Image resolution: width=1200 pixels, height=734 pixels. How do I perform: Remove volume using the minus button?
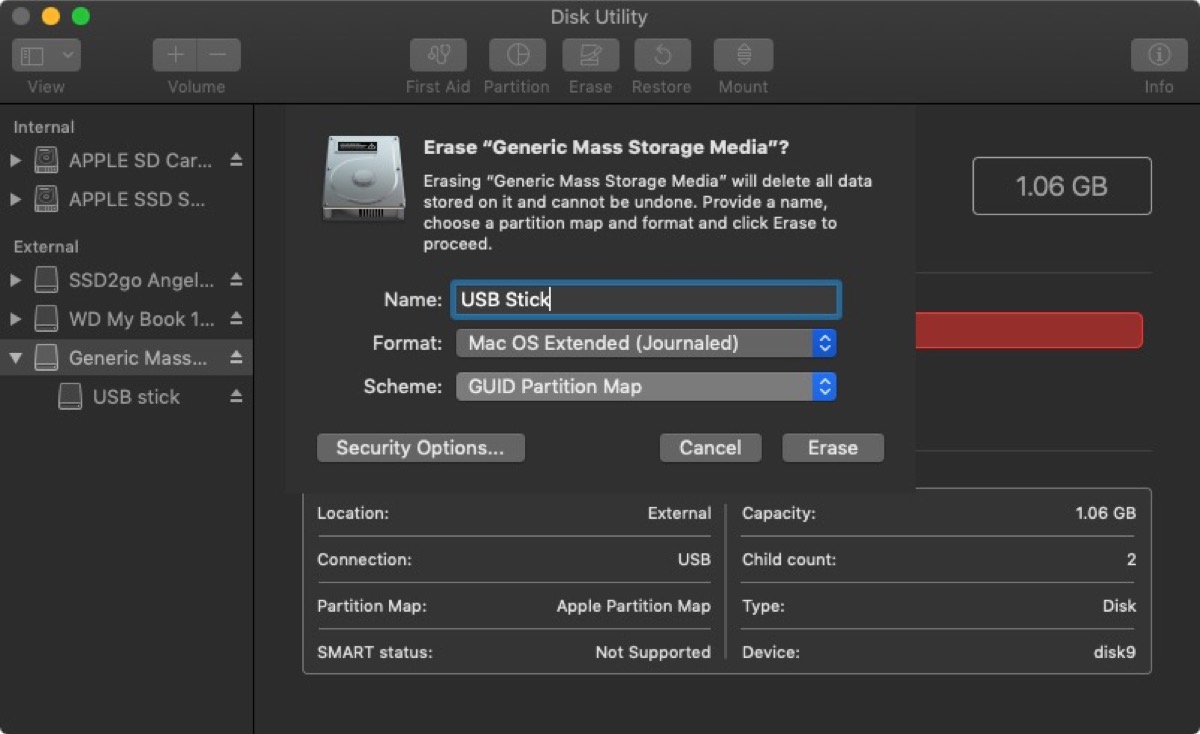tap(219, 55)
